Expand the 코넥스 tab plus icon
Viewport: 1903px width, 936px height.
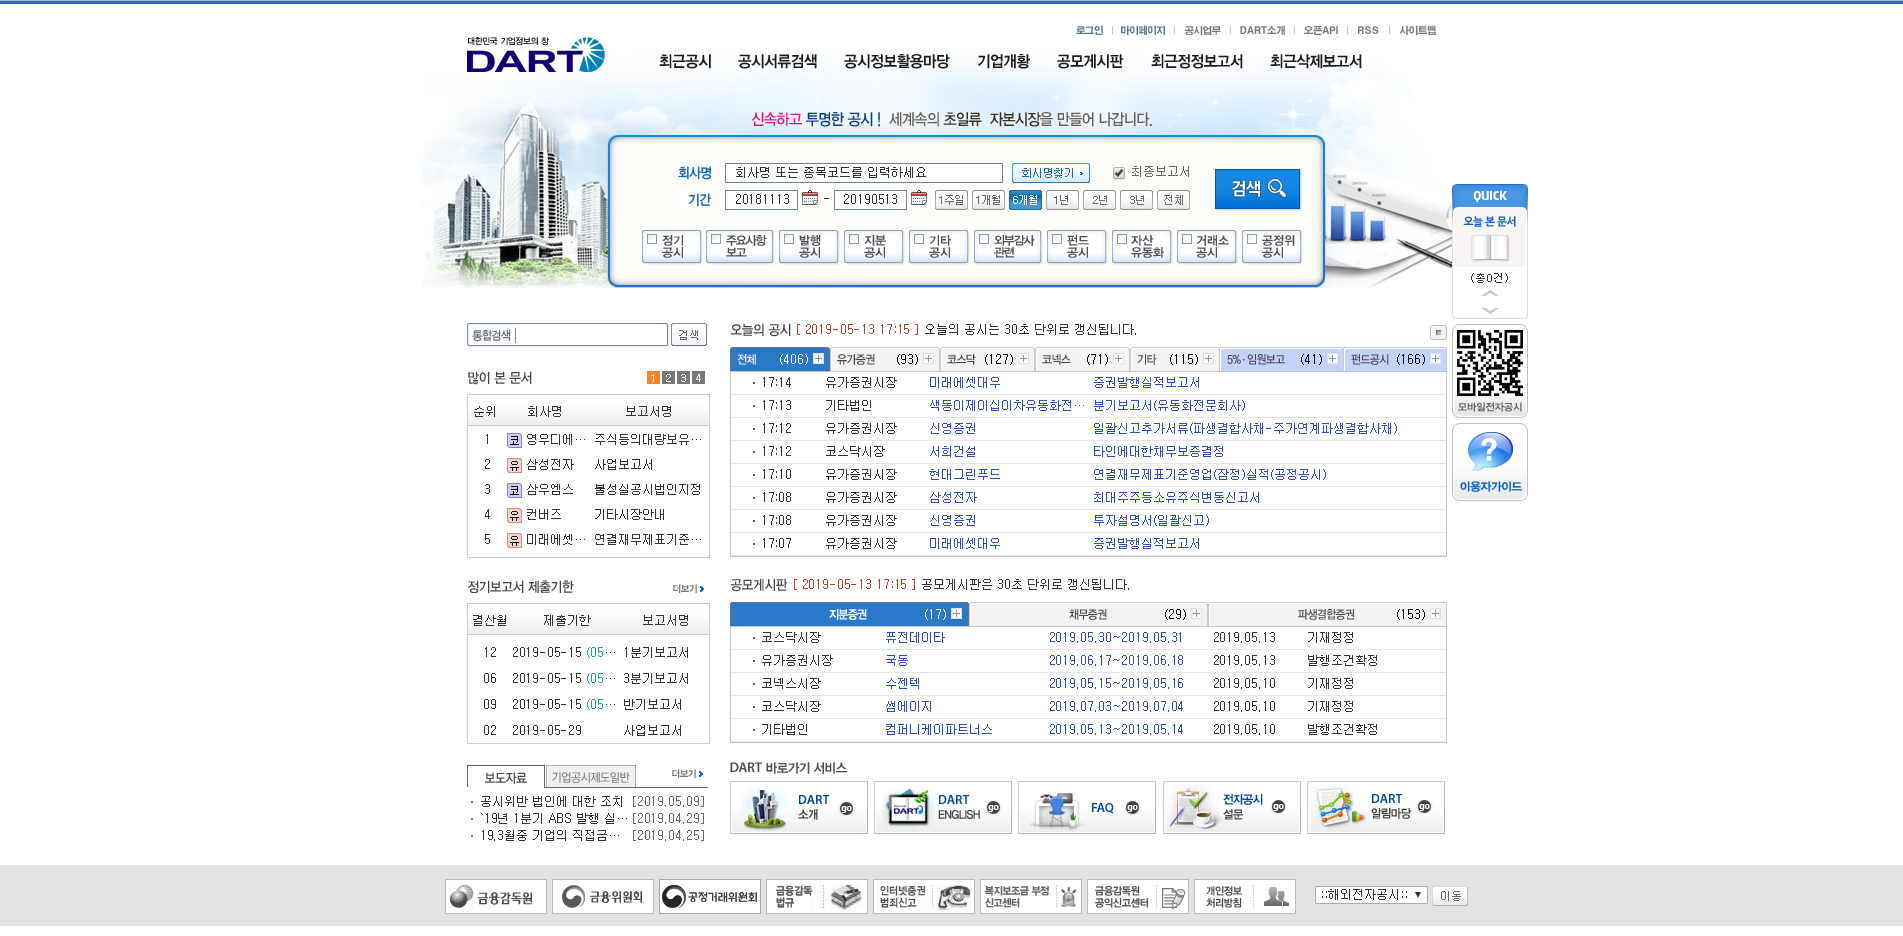[x=1118, y=359]
